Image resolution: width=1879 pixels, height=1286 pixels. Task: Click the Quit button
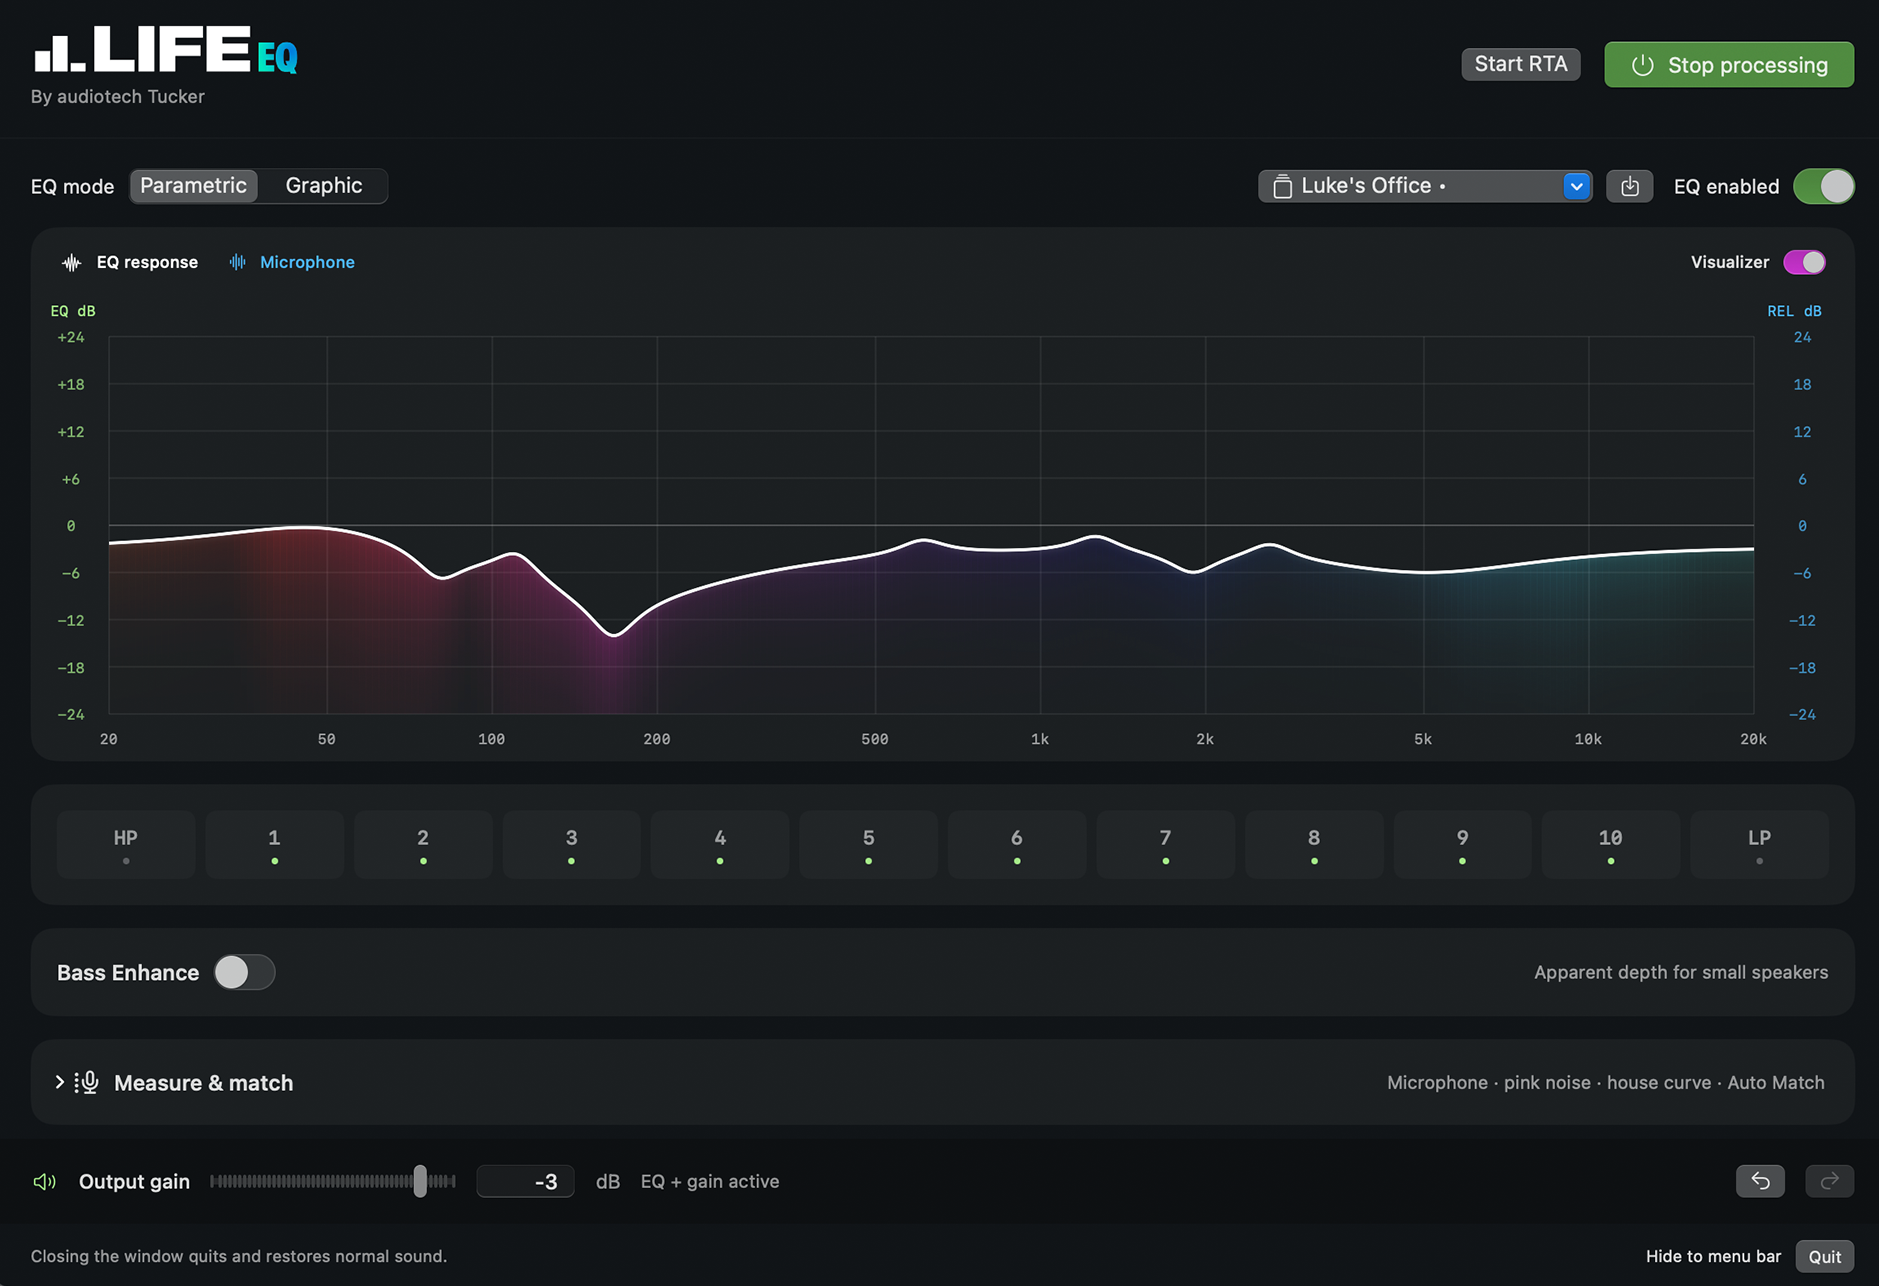click(1824, 1256)
